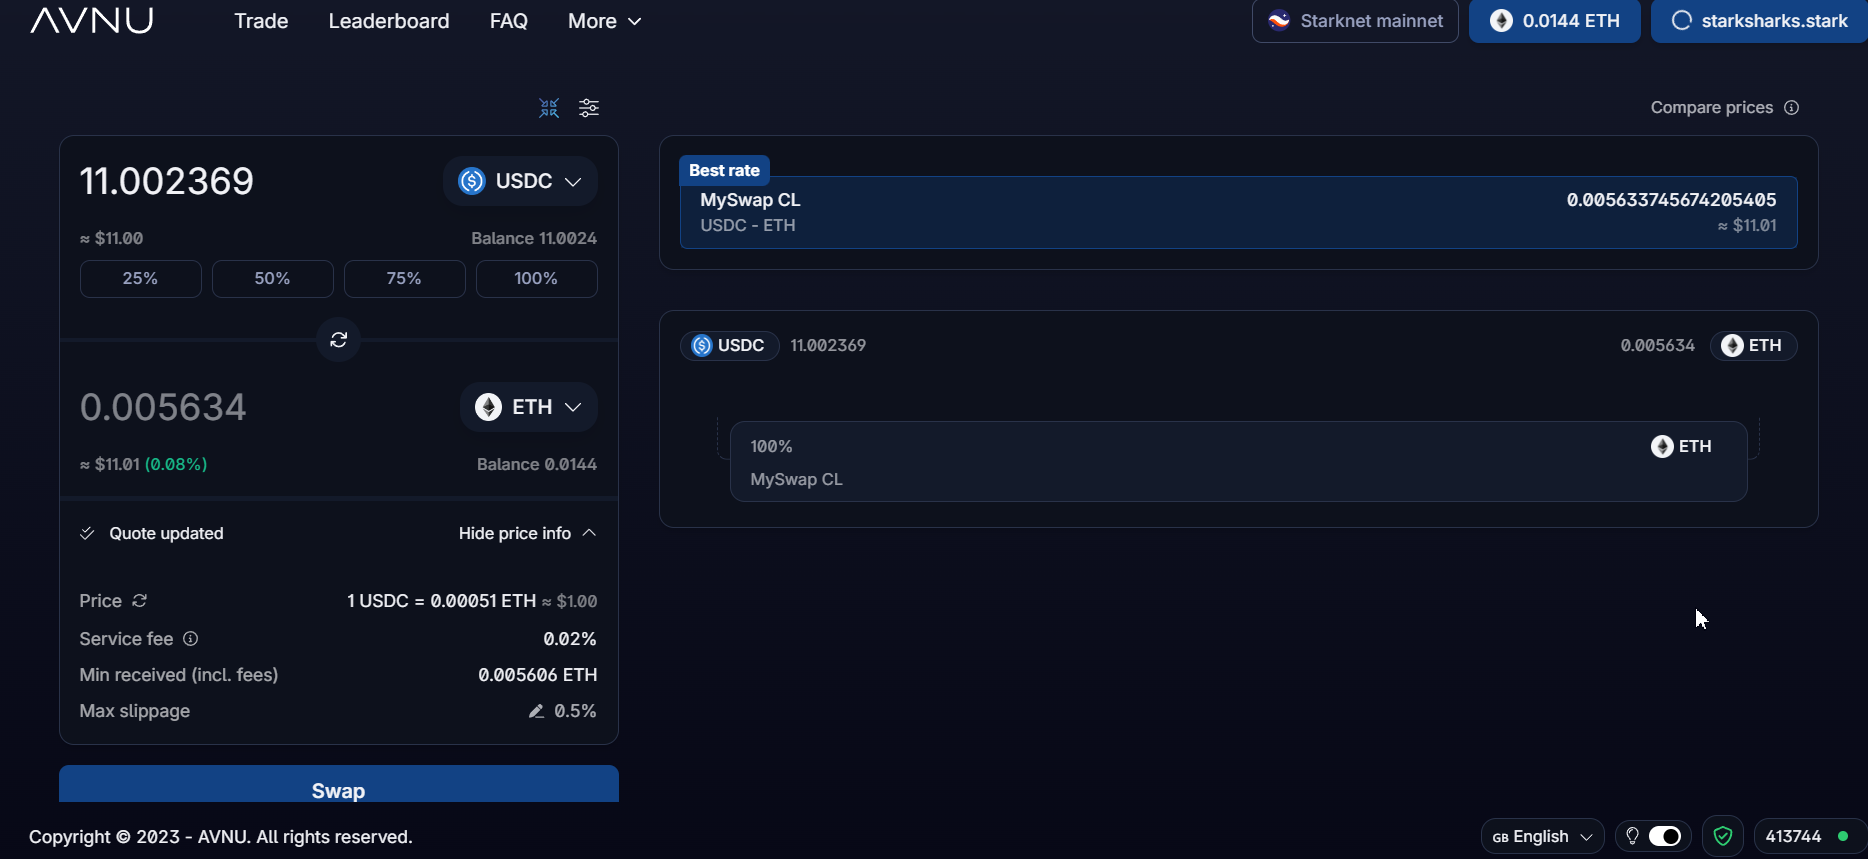Open the Trade page

click(x=261, y=21)
